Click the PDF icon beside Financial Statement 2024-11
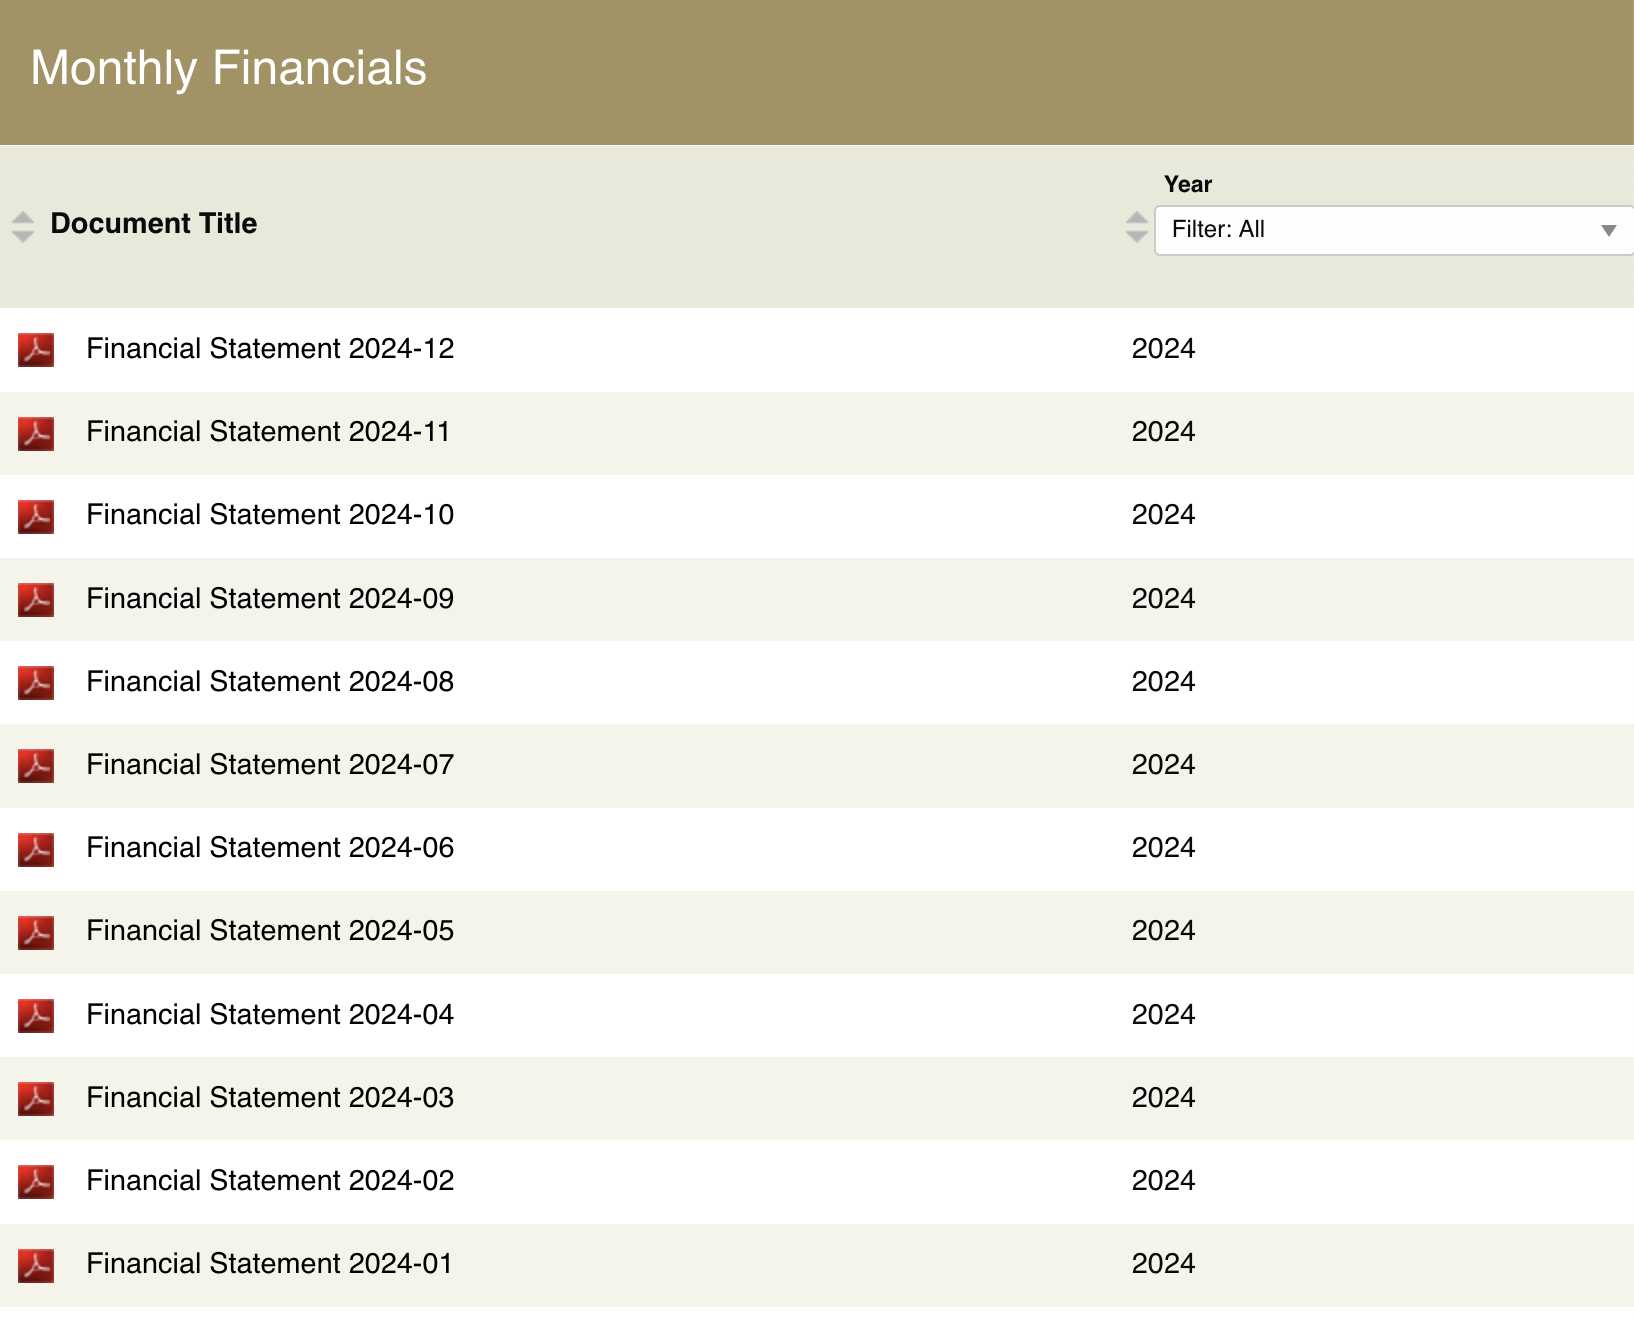 coord(36,433)
